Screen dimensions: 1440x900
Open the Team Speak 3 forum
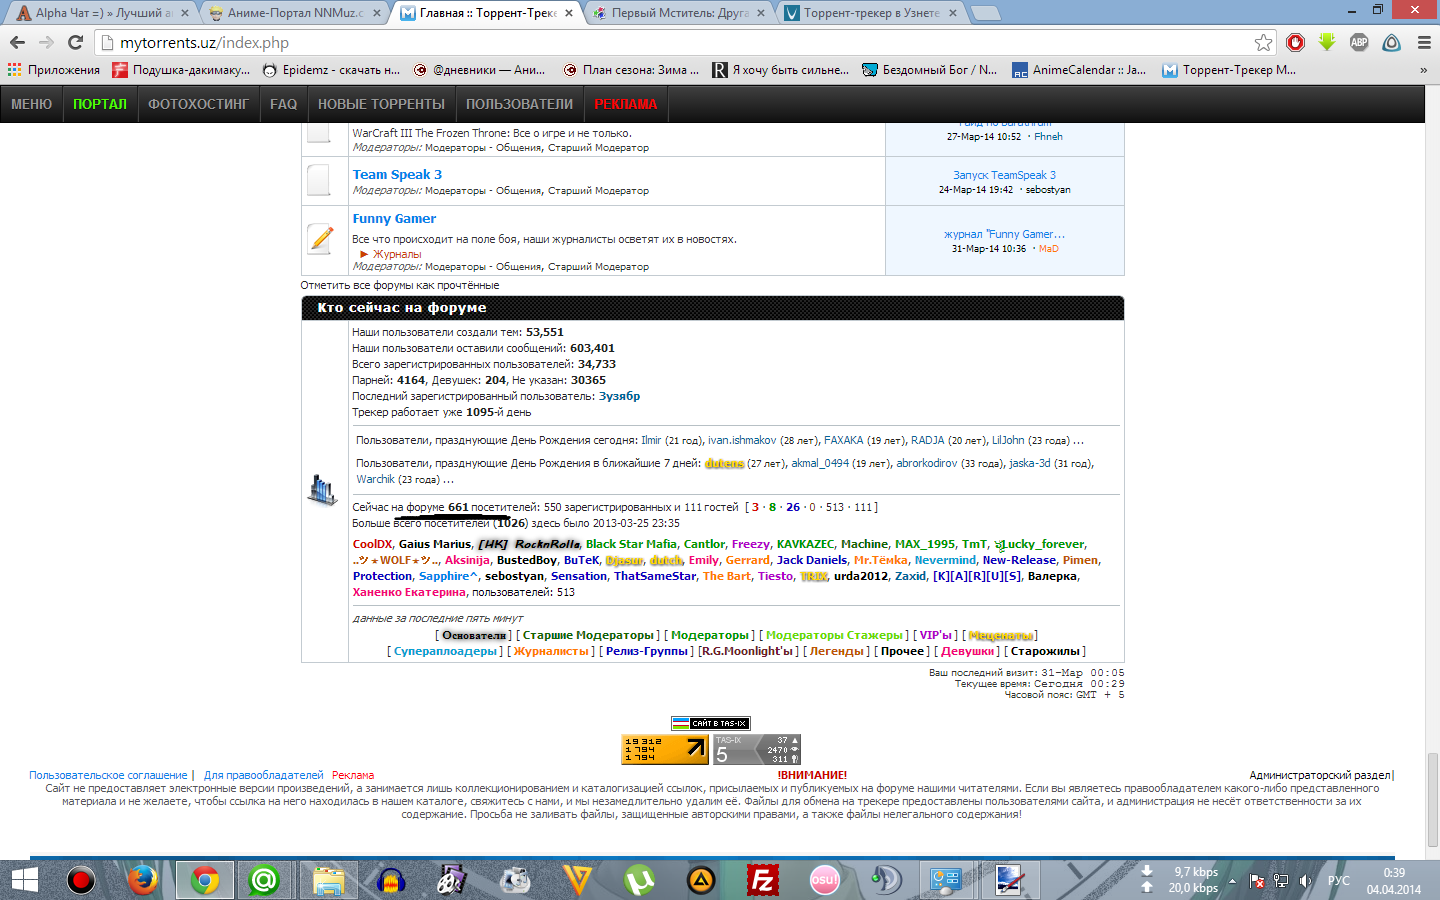tap(397, 174)
